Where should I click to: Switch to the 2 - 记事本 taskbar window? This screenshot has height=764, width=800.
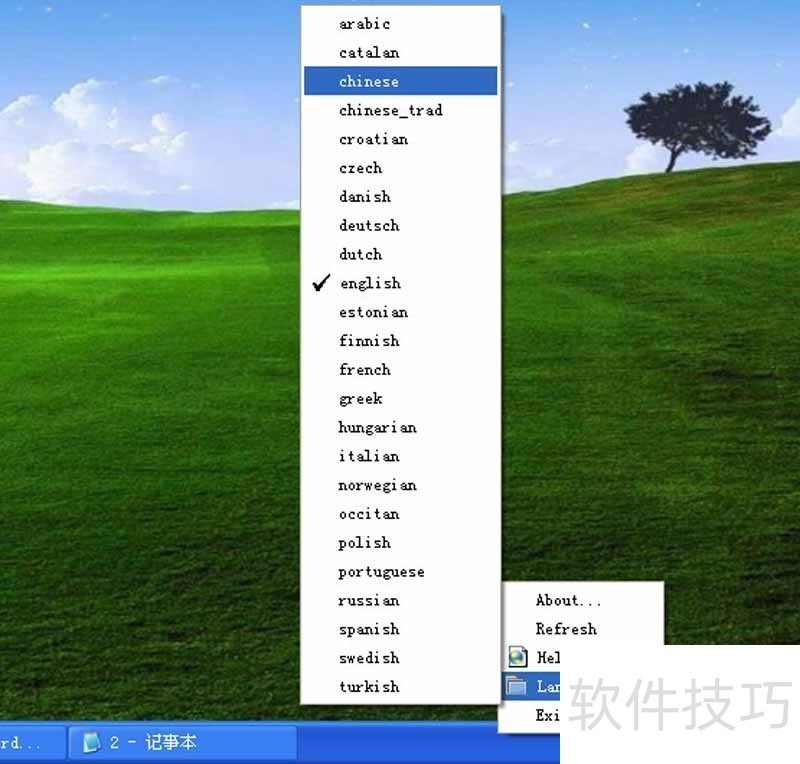point(182,743)
